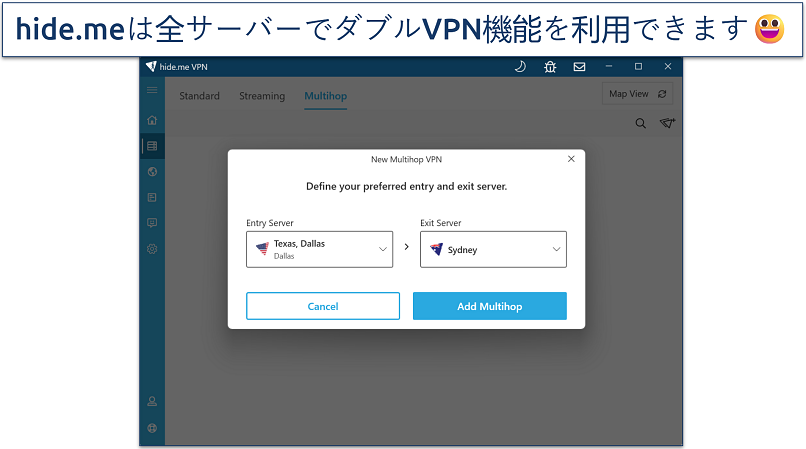Open the Exit Server Sydney dropdown
The width and height of the screenshot is (806, 449).
pos(493,250)
